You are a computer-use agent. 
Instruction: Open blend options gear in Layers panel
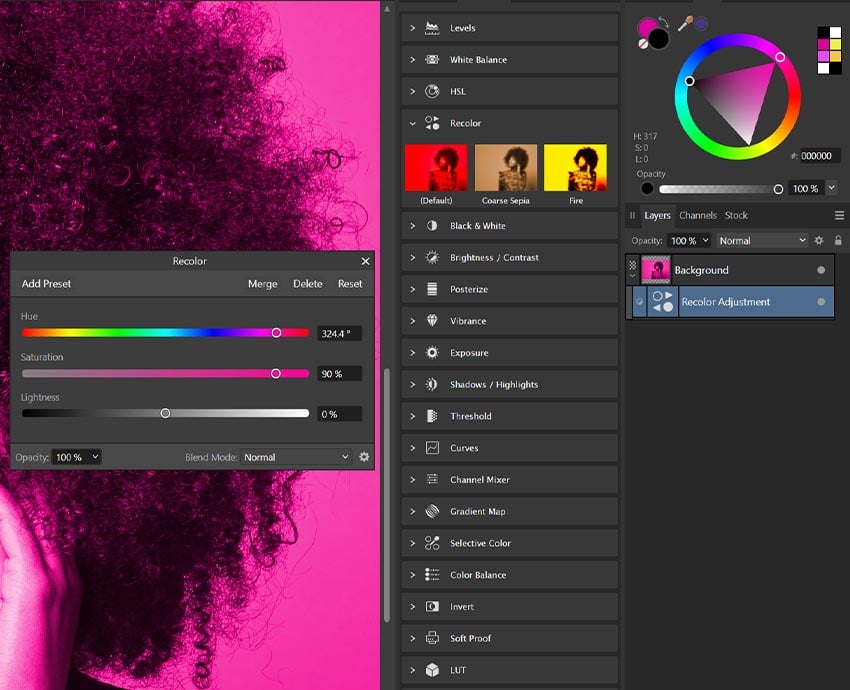(x=819, y=241)
